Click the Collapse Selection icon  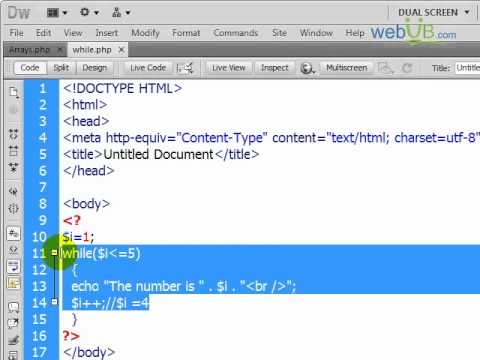click(13, 151)
